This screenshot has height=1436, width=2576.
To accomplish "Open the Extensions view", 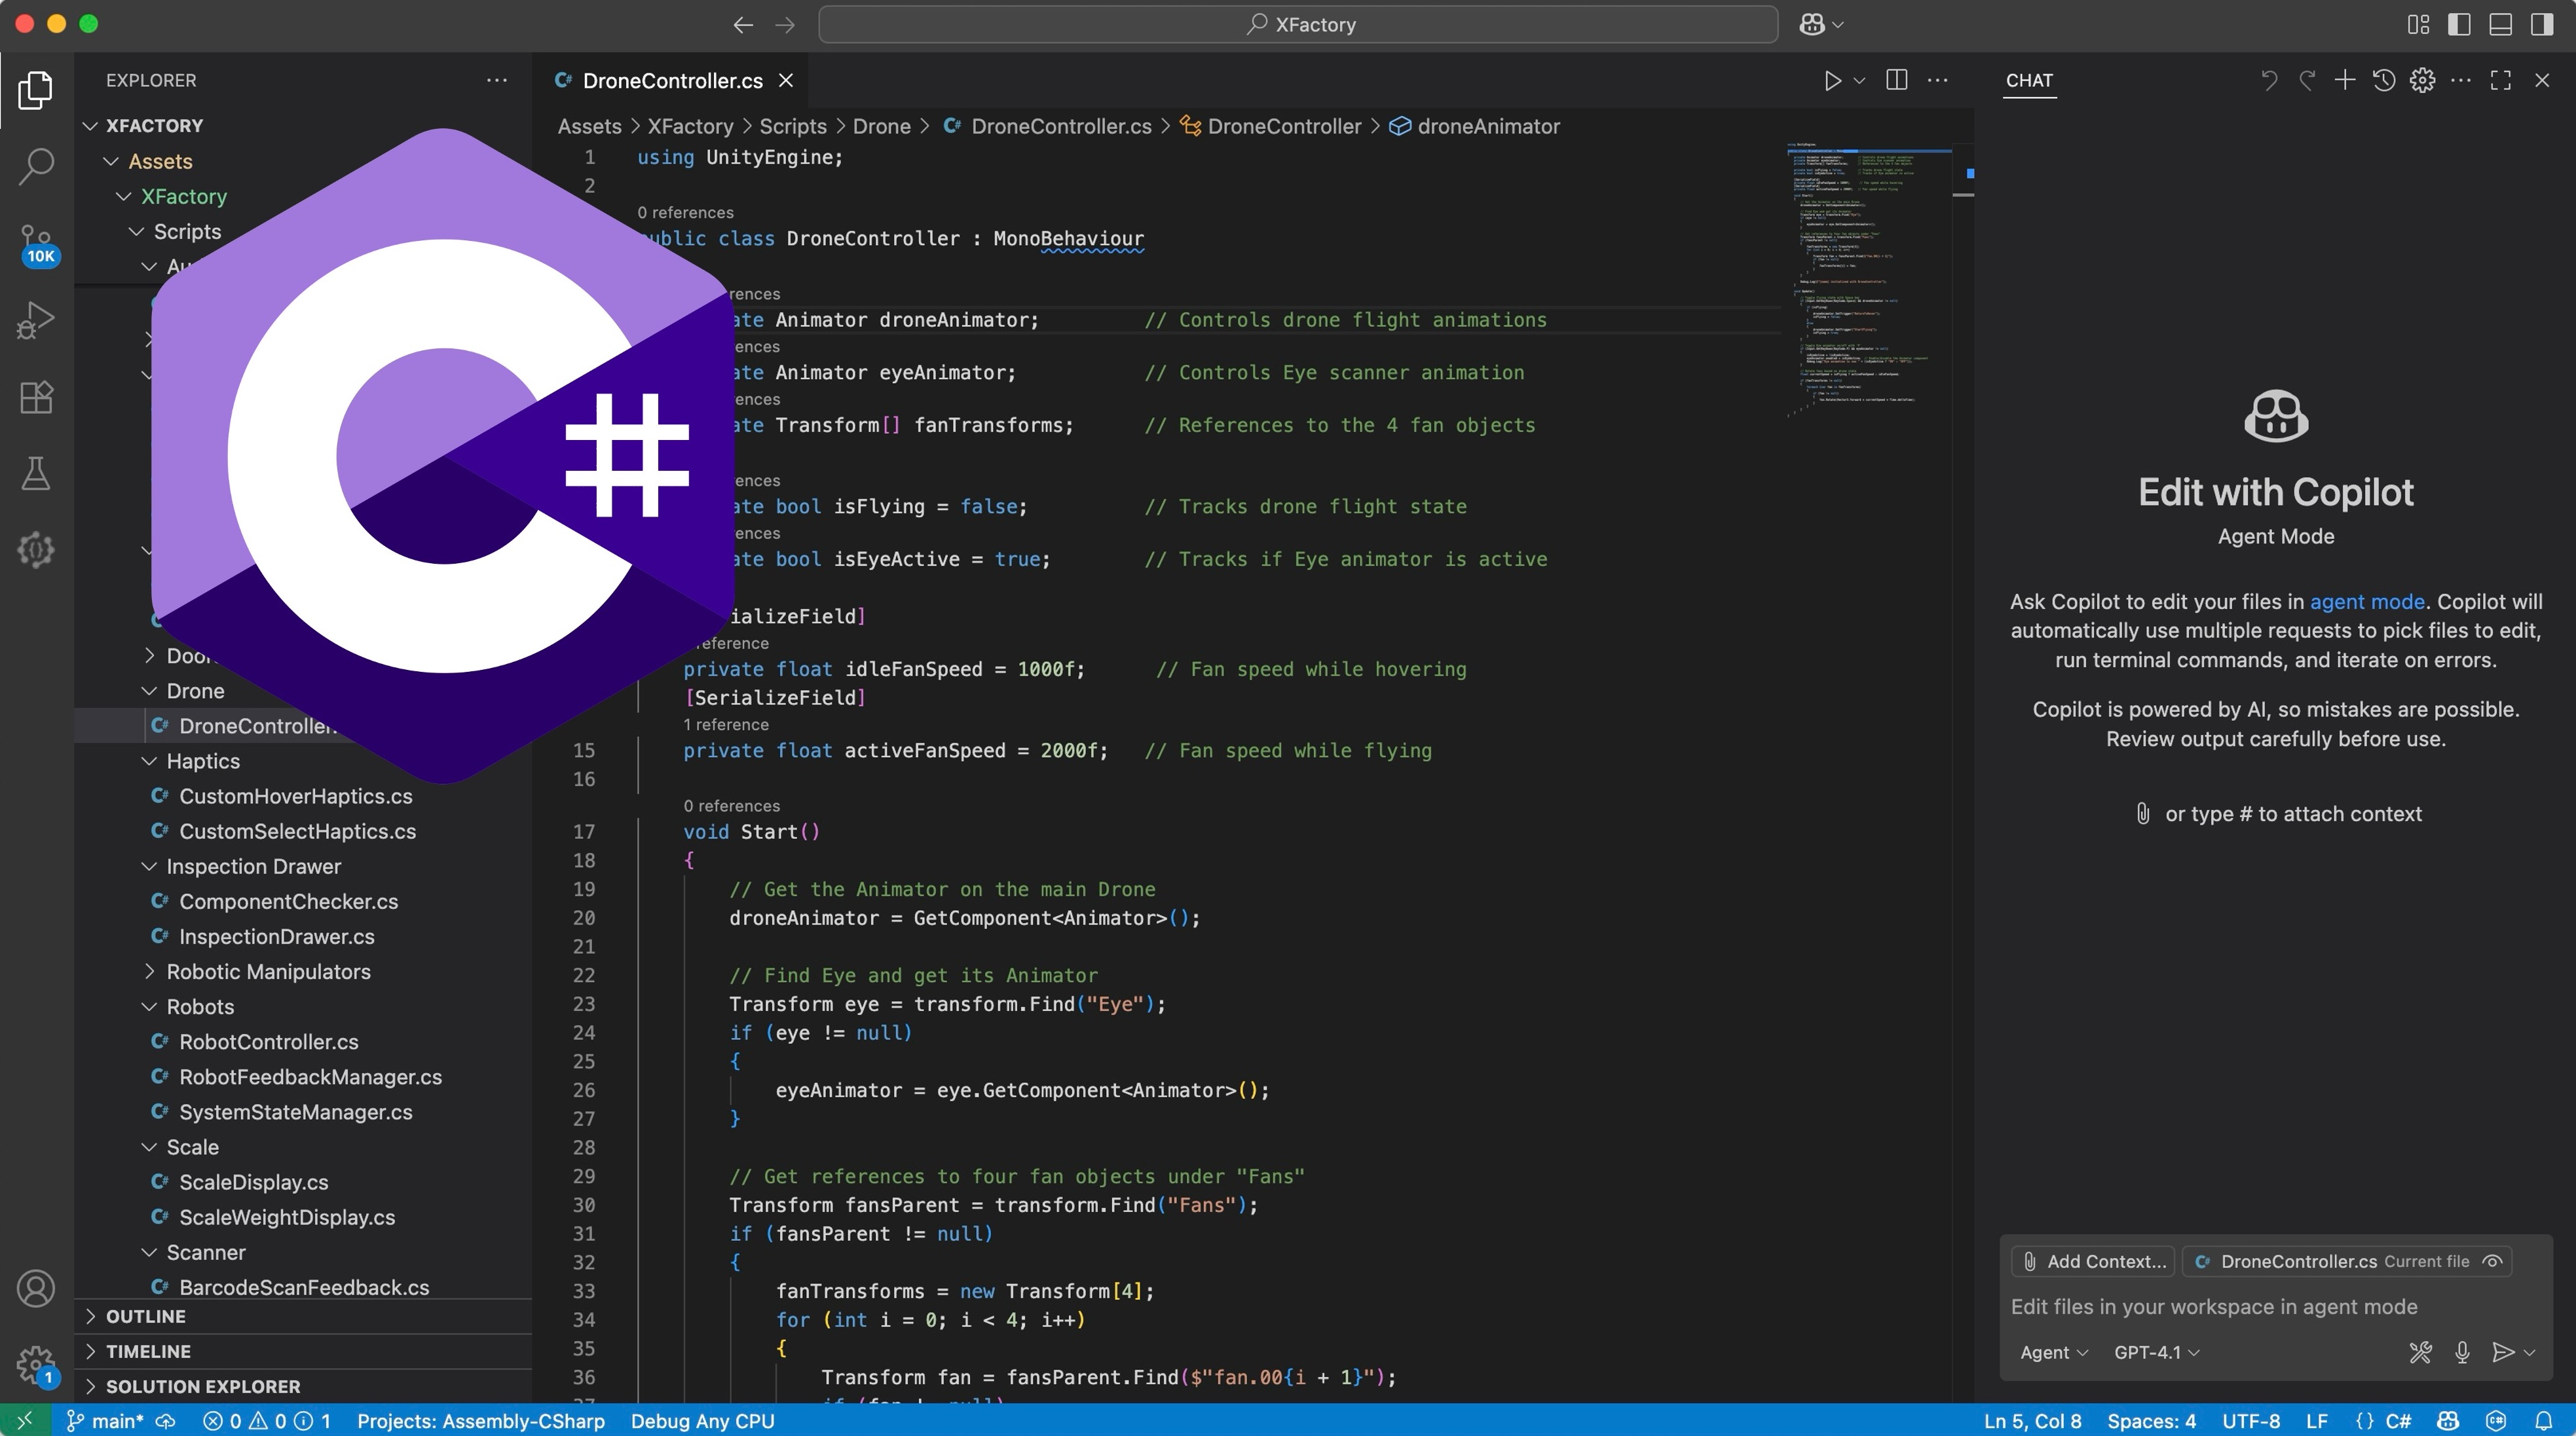I will (x=36, y=397).
